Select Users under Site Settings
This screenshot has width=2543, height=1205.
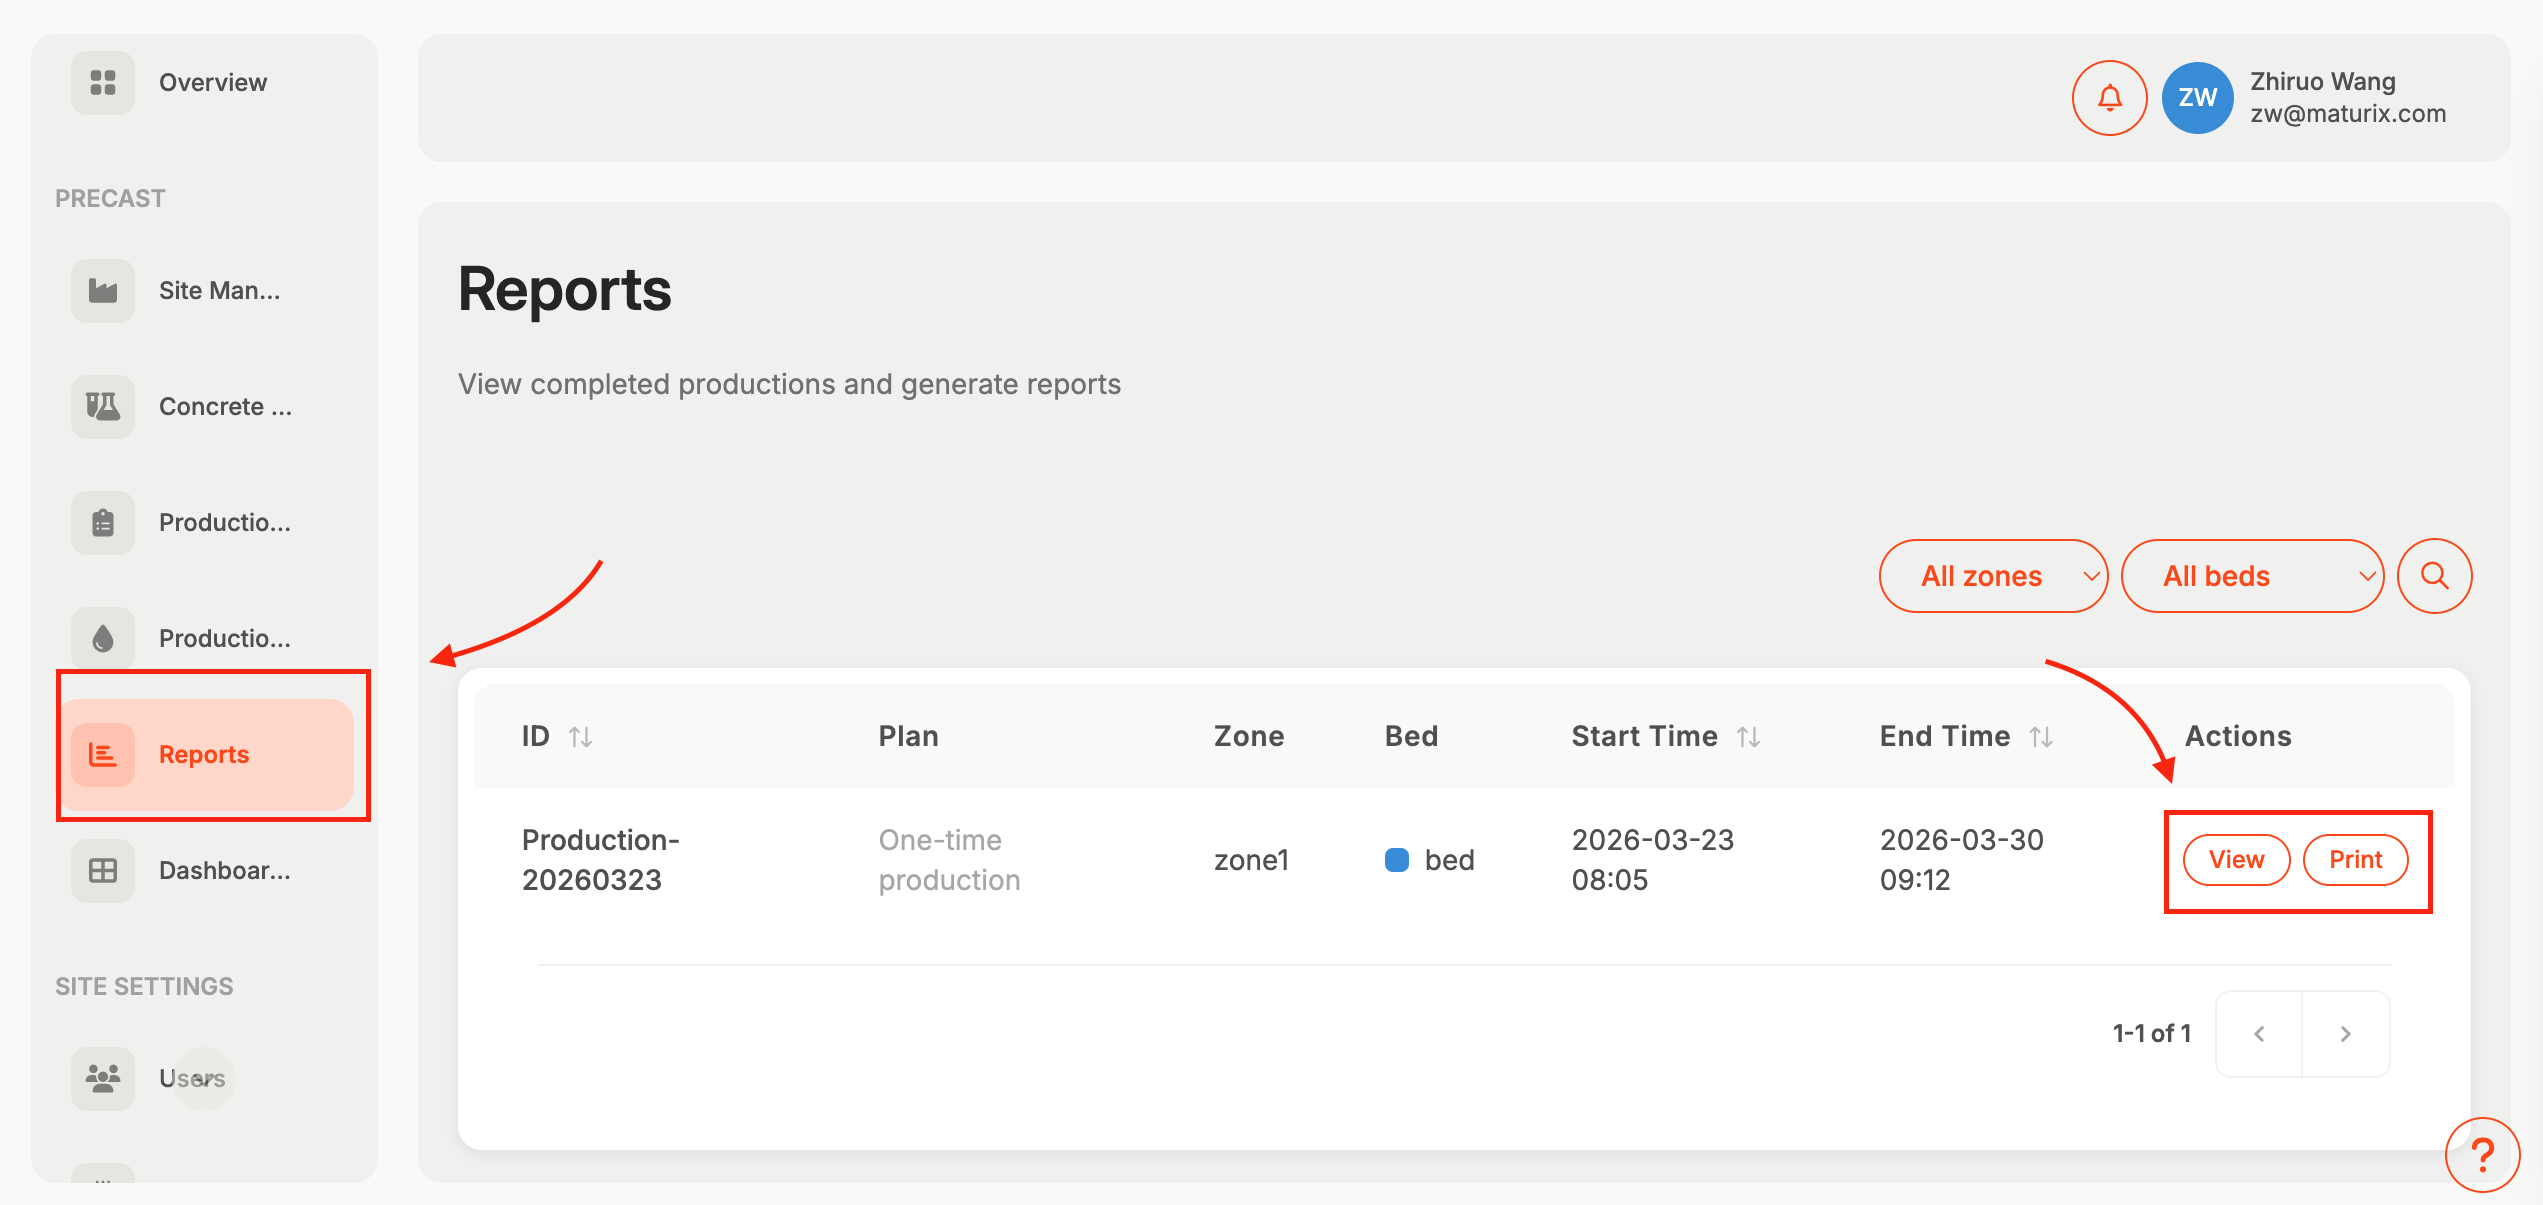(190, 1078)
